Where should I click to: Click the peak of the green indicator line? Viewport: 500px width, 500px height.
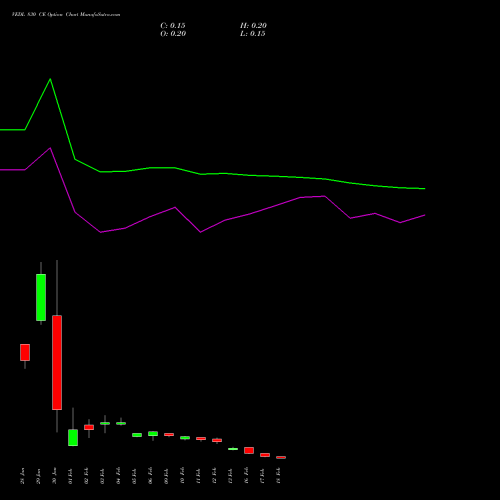click(50, 79)
